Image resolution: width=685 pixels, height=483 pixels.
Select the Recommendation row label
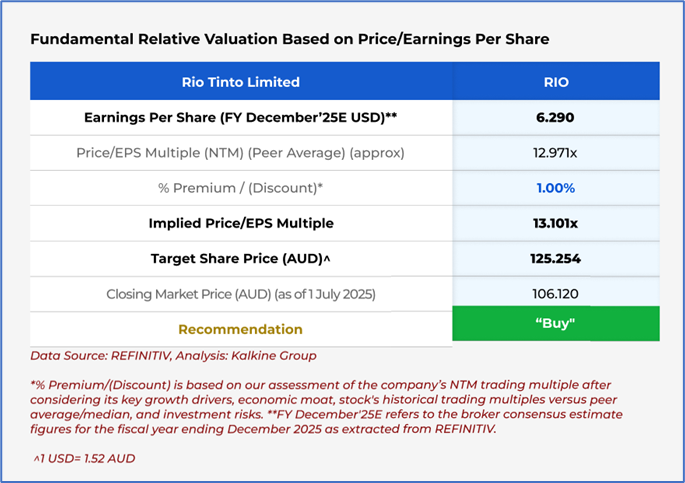click(x=241, y=329)
